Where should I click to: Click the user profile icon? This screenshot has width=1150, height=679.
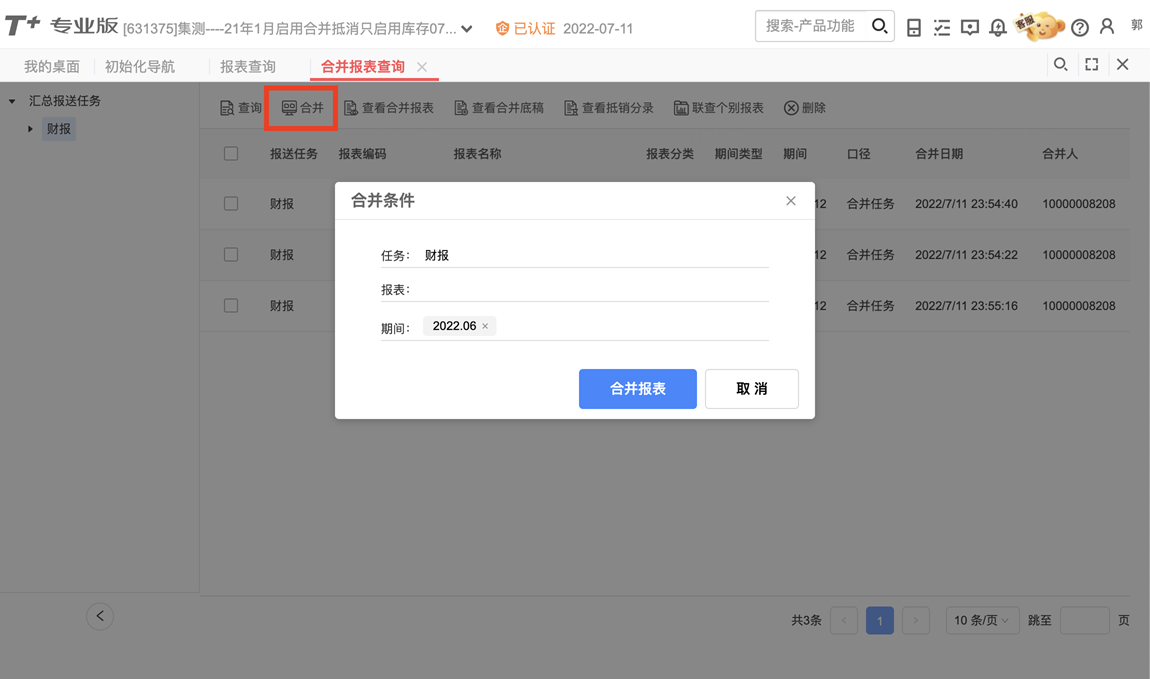(1107, 27)
